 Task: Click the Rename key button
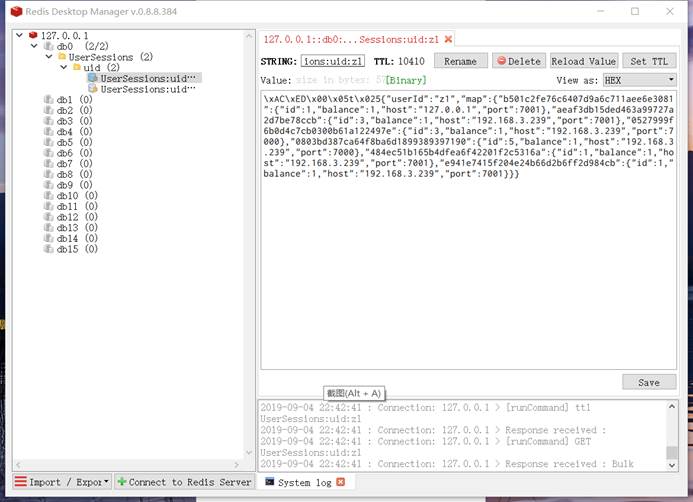point(461,61)
